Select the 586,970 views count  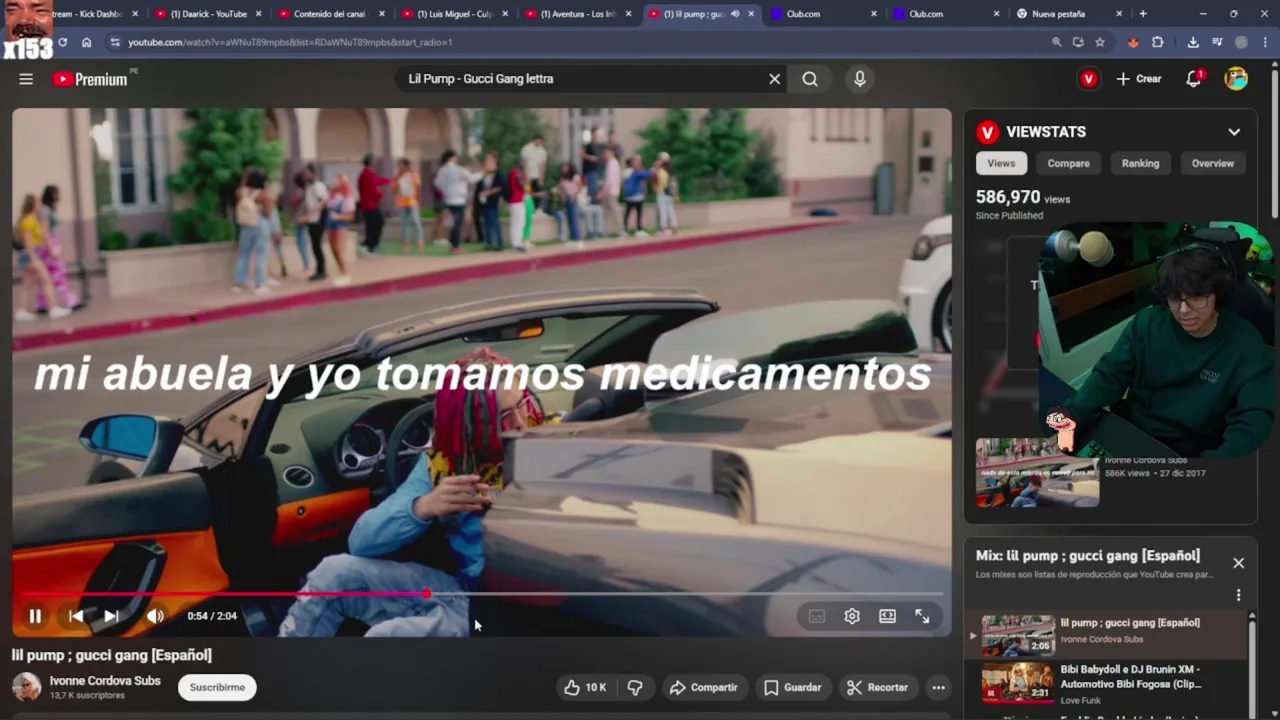[x=1008, y=197]
